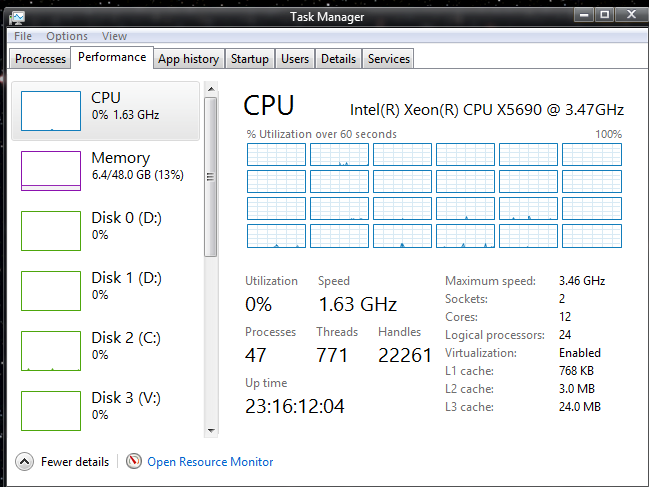Switch to the Processes tab
The height and width of the screenshot is (487, 649).
[x=41, y=59]
